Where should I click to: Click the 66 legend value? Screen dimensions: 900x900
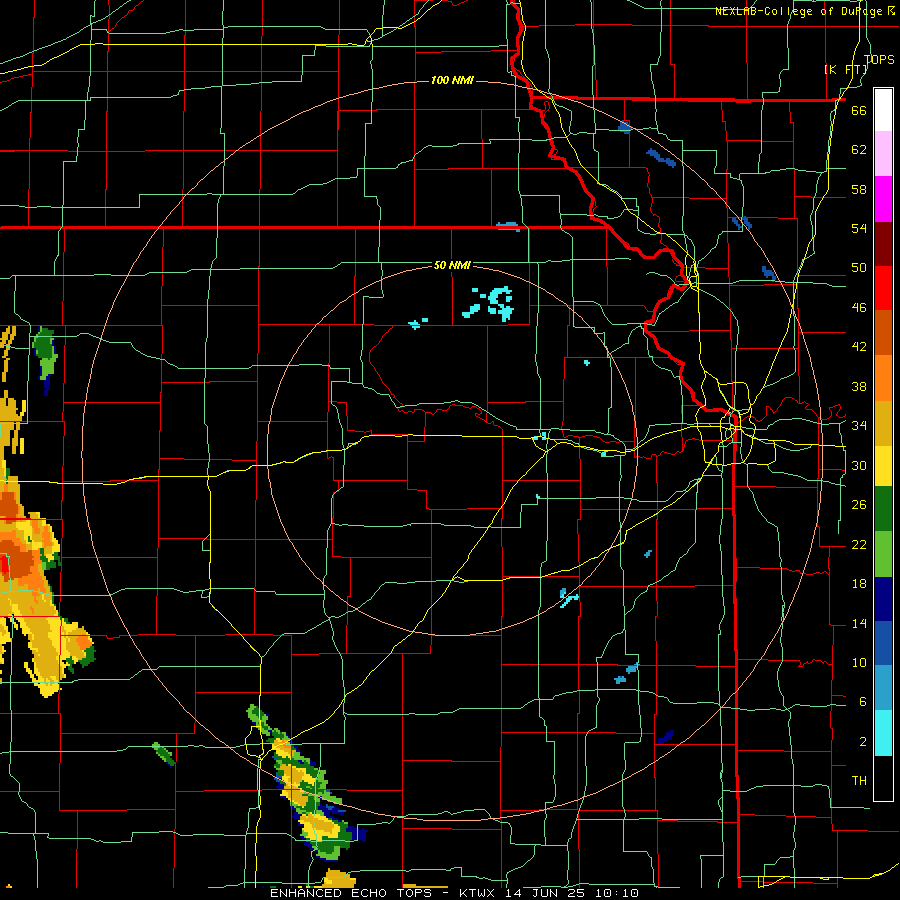pyautogui.click(x=859, y=111)
